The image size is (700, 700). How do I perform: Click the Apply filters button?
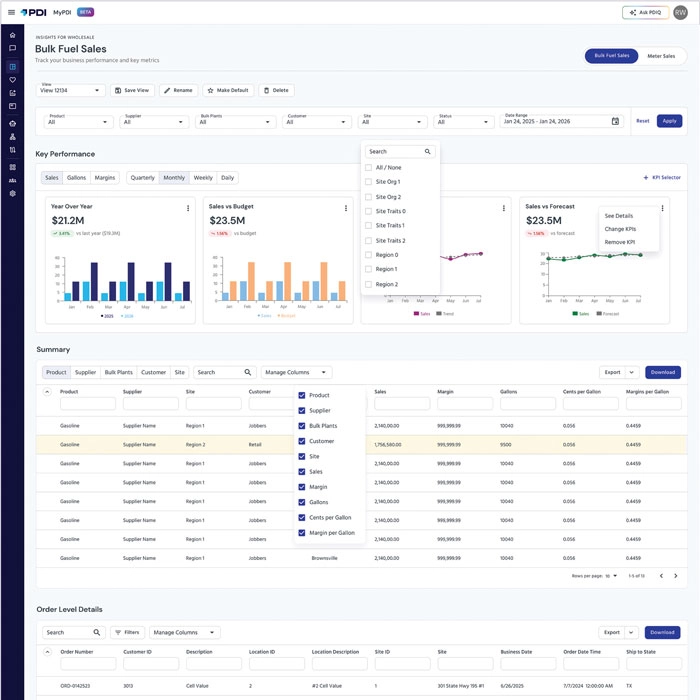tap(669, 121)
